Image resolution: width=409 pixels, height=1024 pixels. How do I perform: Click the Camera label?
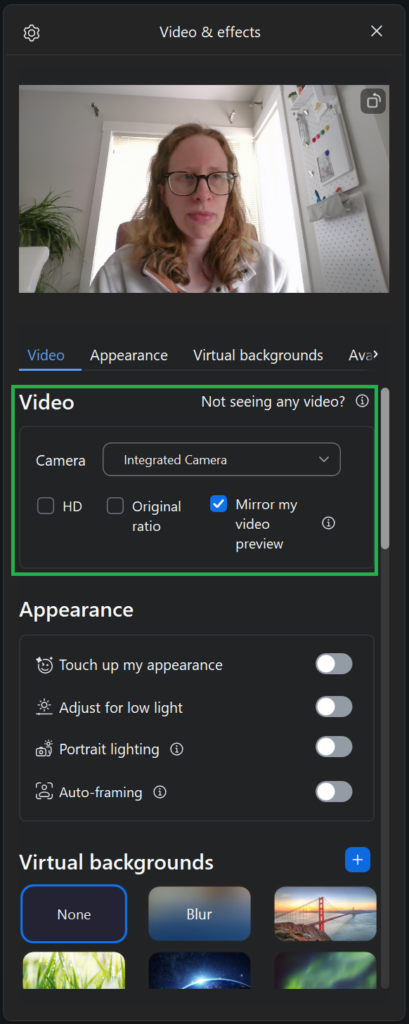[x=61, y=460]
